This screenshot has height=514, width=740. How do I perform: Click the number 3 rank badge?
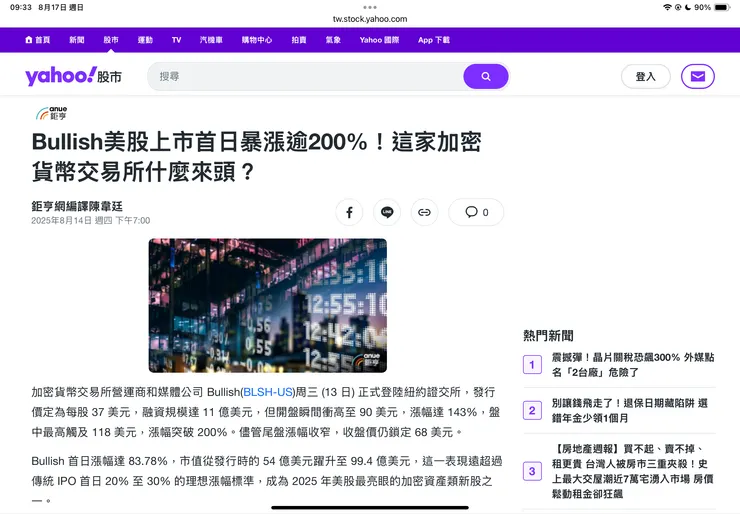click(532, 471)
